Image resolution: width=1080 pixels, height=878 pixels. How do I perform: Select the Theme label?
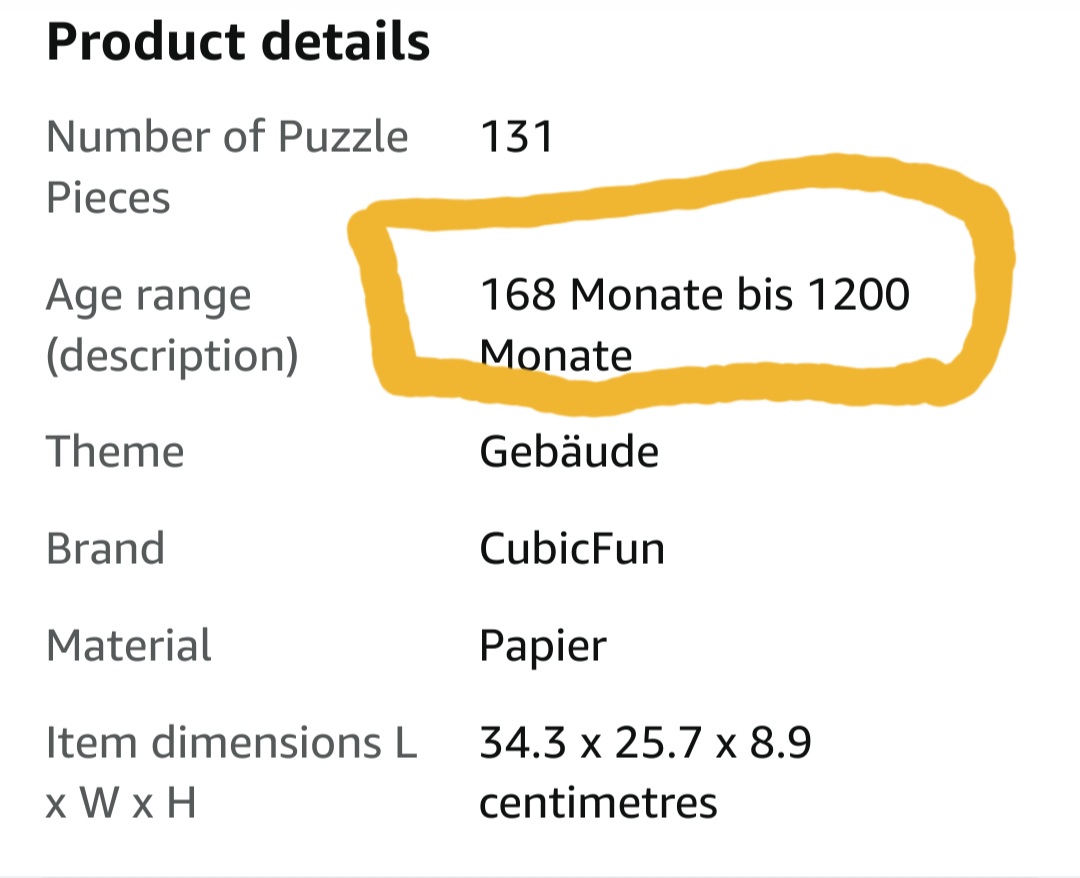point(115,452)
